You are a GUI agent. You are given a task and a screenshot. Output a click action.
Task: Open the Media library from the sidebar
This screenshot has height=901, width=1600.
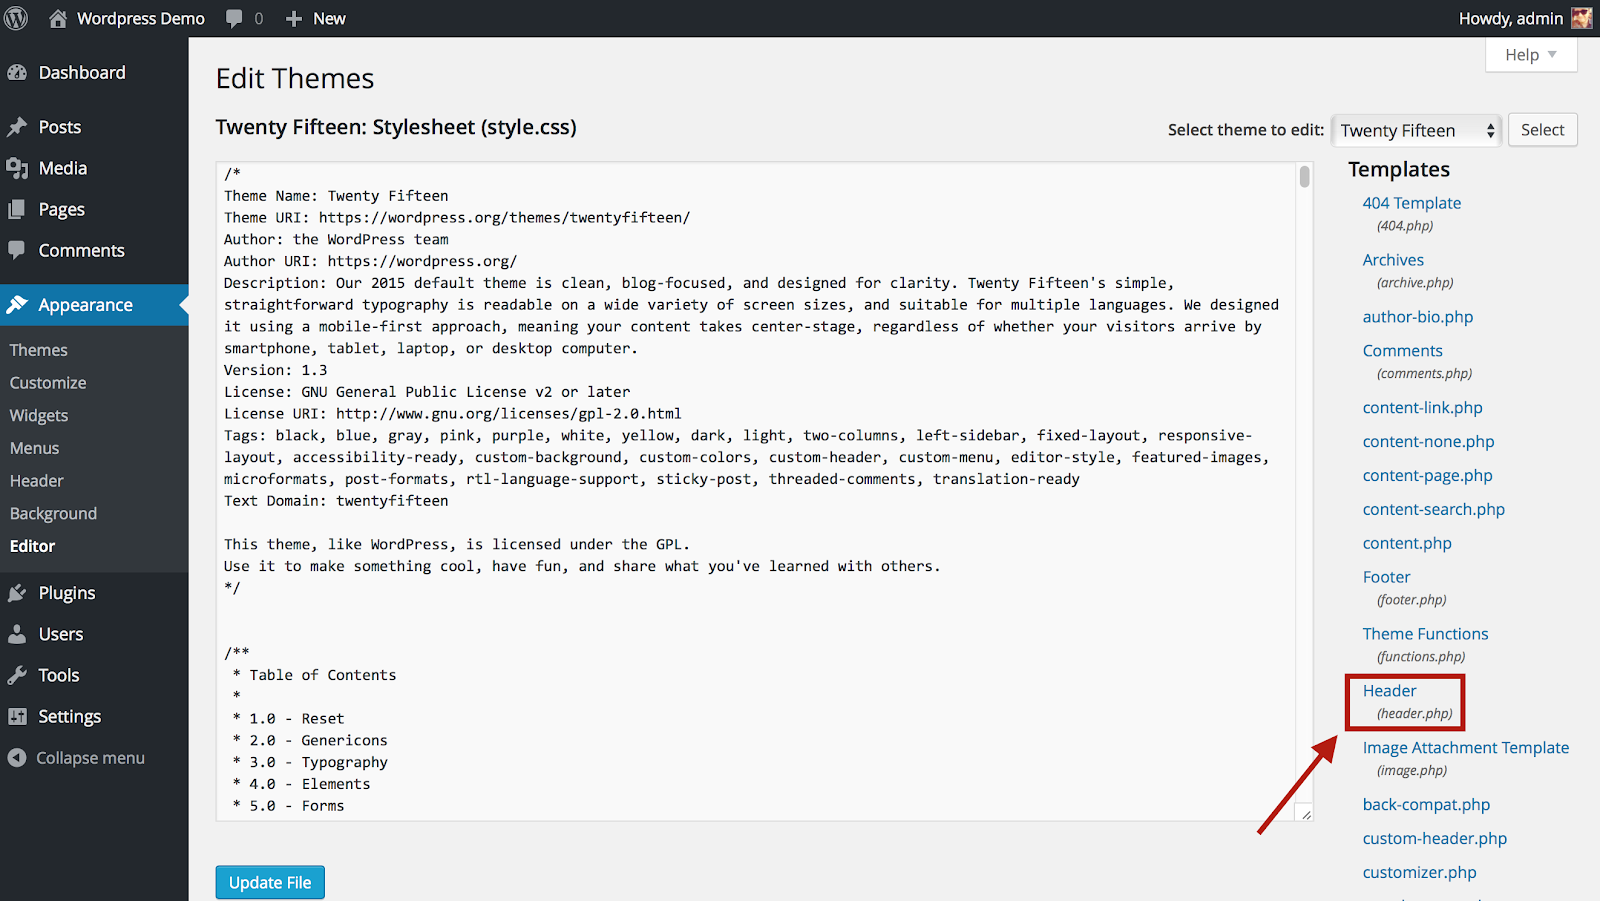(x=20, y=168)
